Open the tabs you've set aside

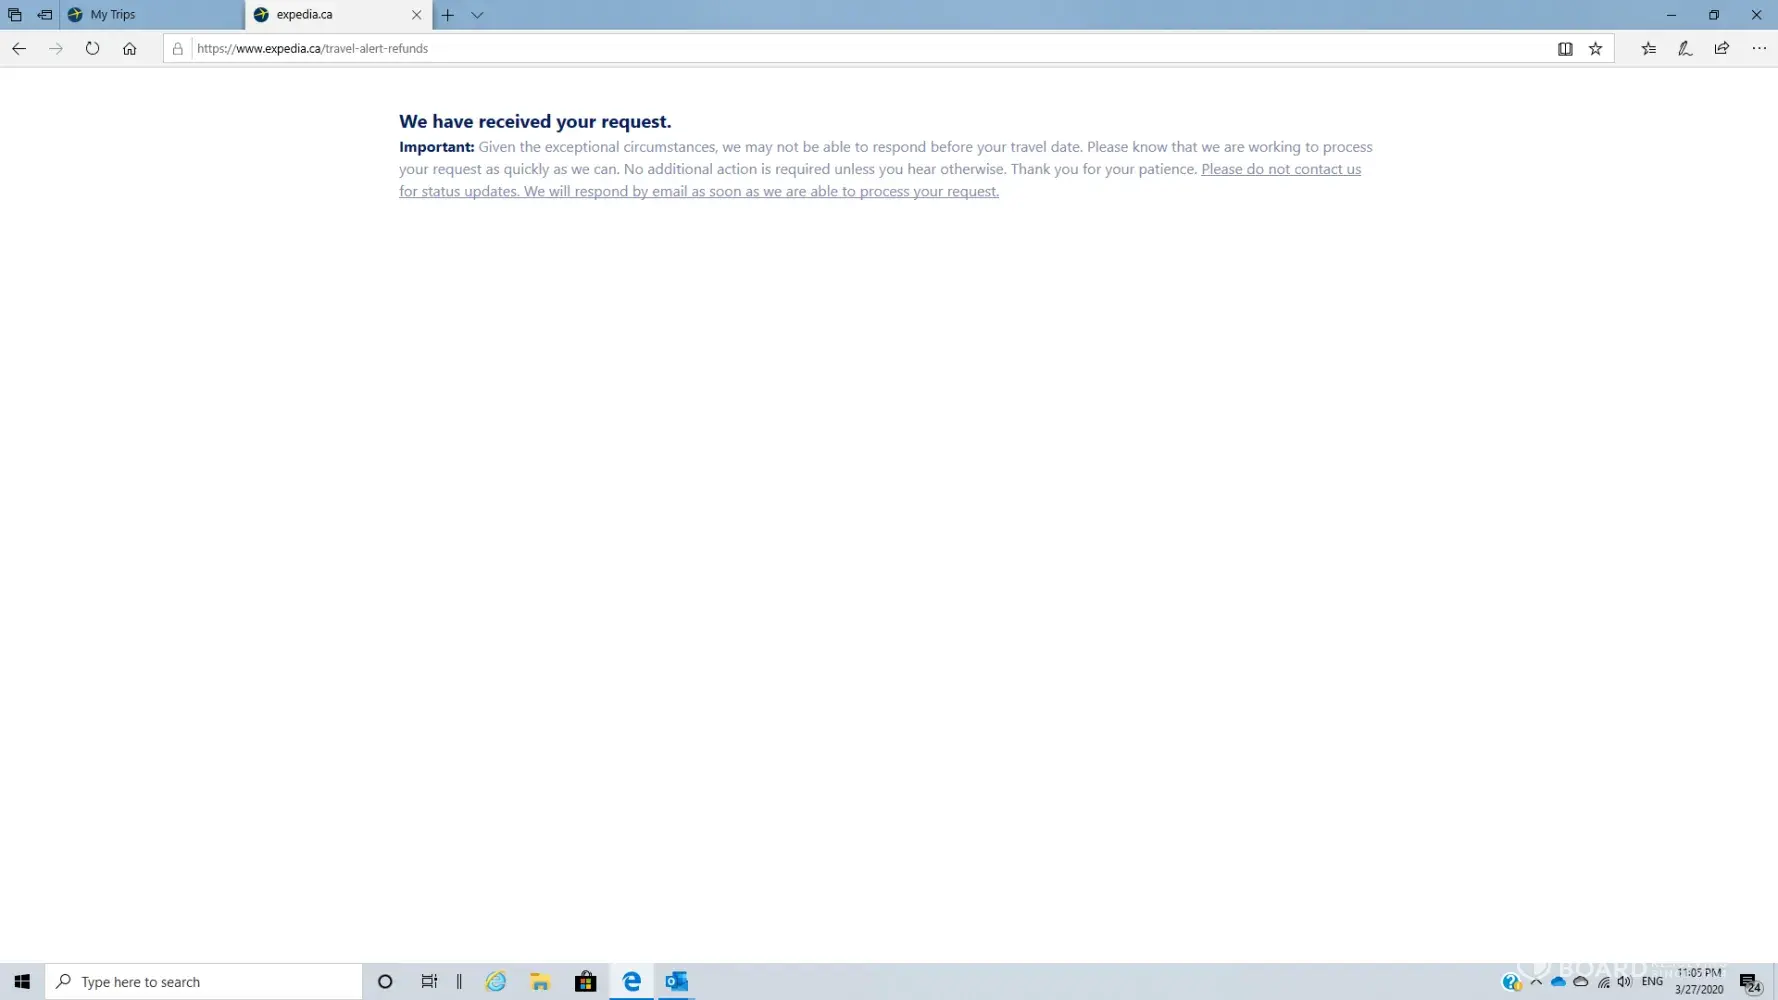click(15, 15)
